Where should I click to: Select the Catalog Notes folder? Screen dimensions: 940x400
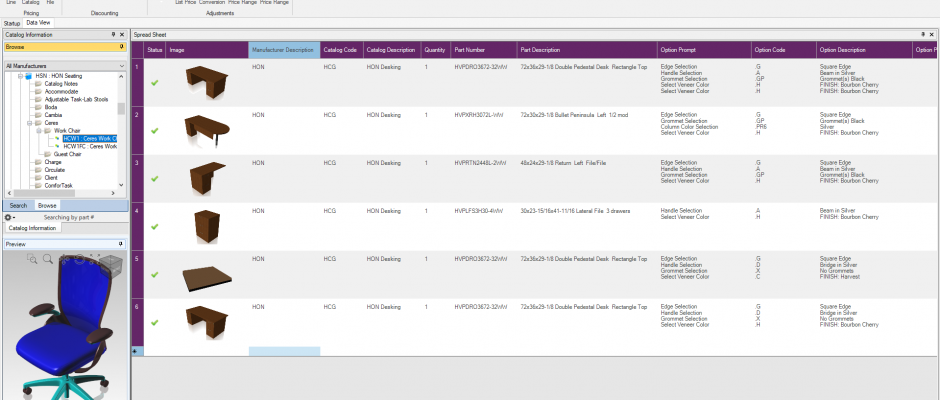61,84
